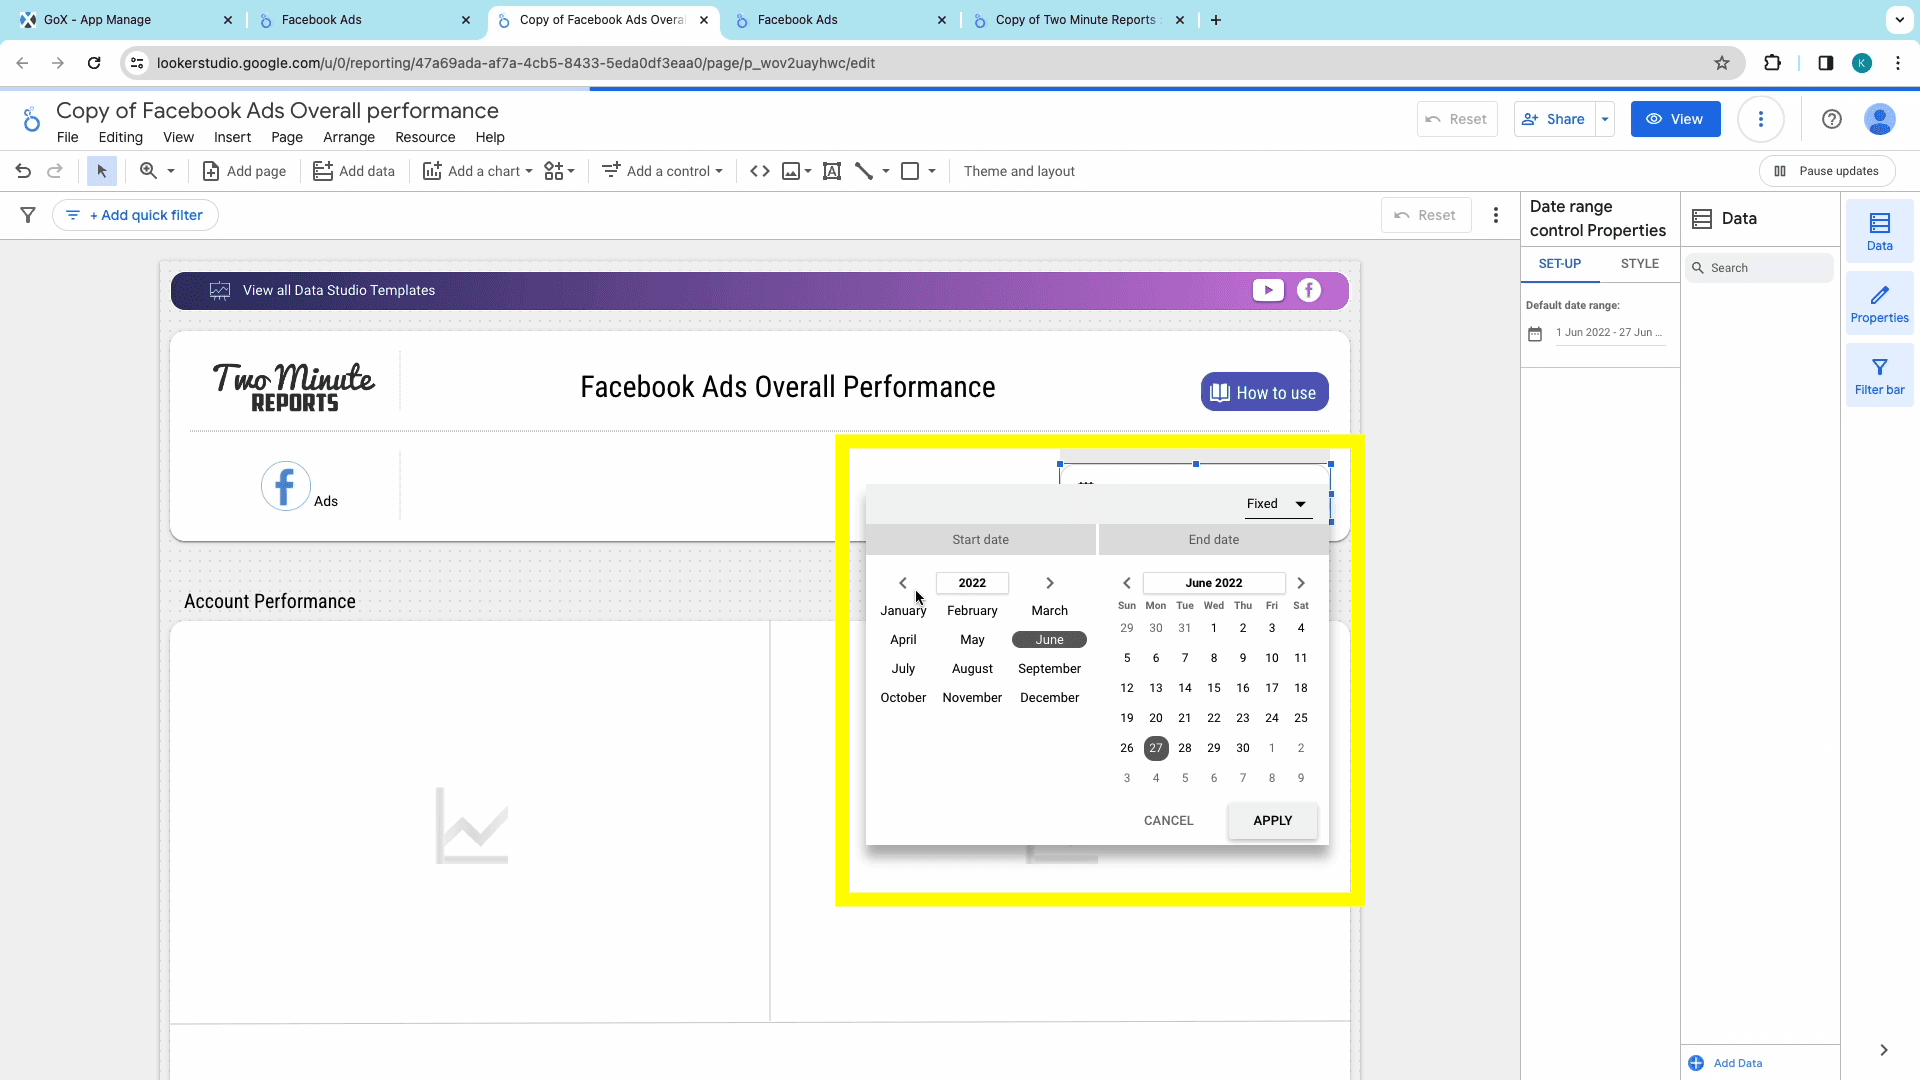
Task: Go to next month in end calendar
Action: point(1301,583)
